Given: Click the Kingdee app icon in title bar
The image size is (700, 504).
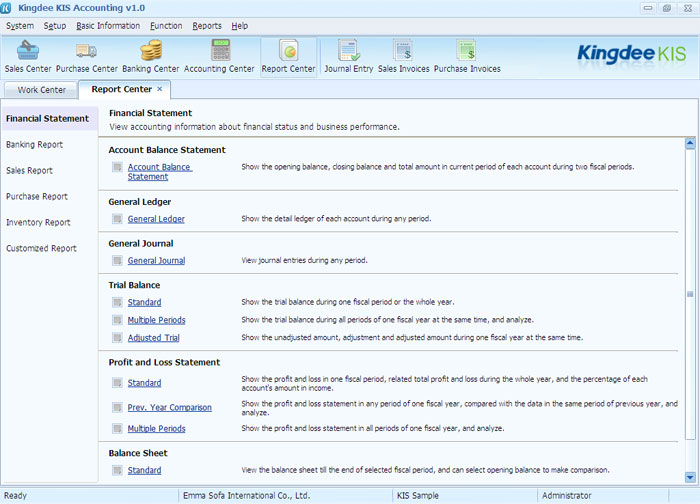Looking at the screenshot, I should [x=6, y=8].
